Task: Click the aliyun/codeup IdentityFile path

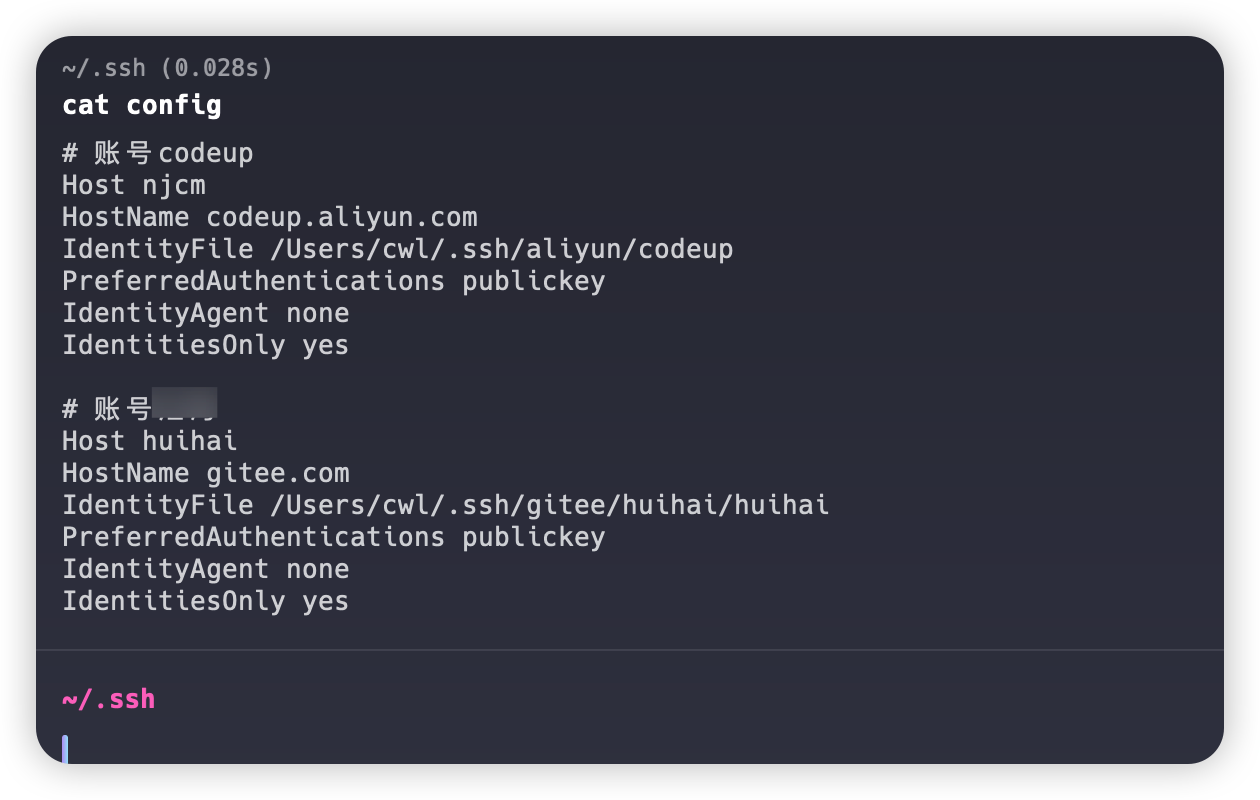Action: tap(502, 249)
